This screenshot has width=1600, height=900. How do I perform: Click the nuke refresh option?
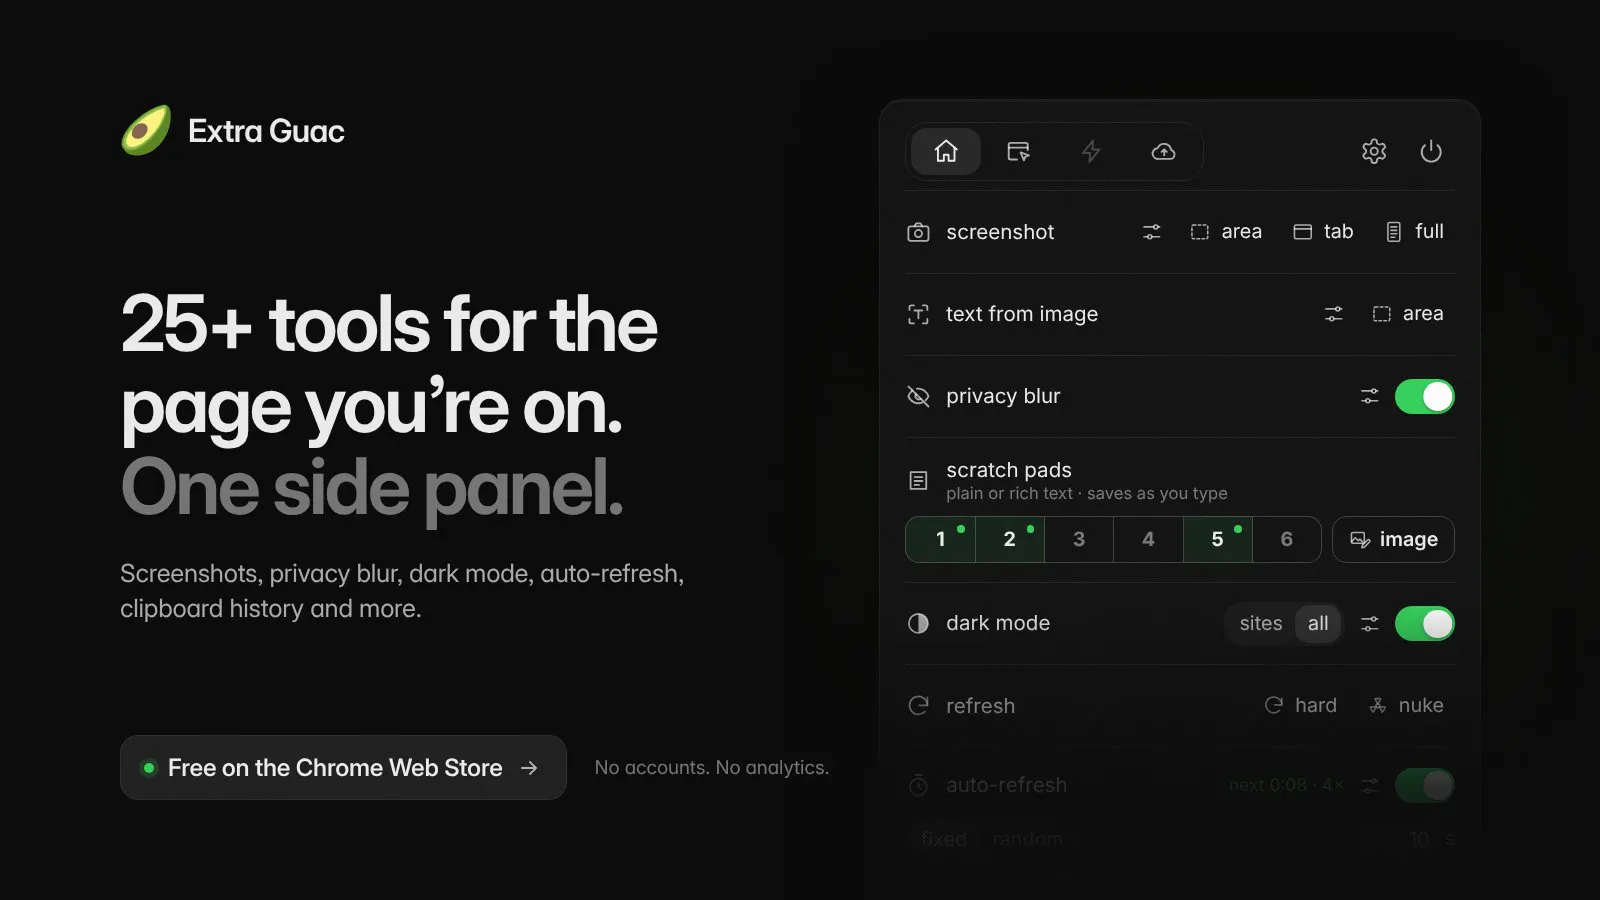[x=1406, y=706]
